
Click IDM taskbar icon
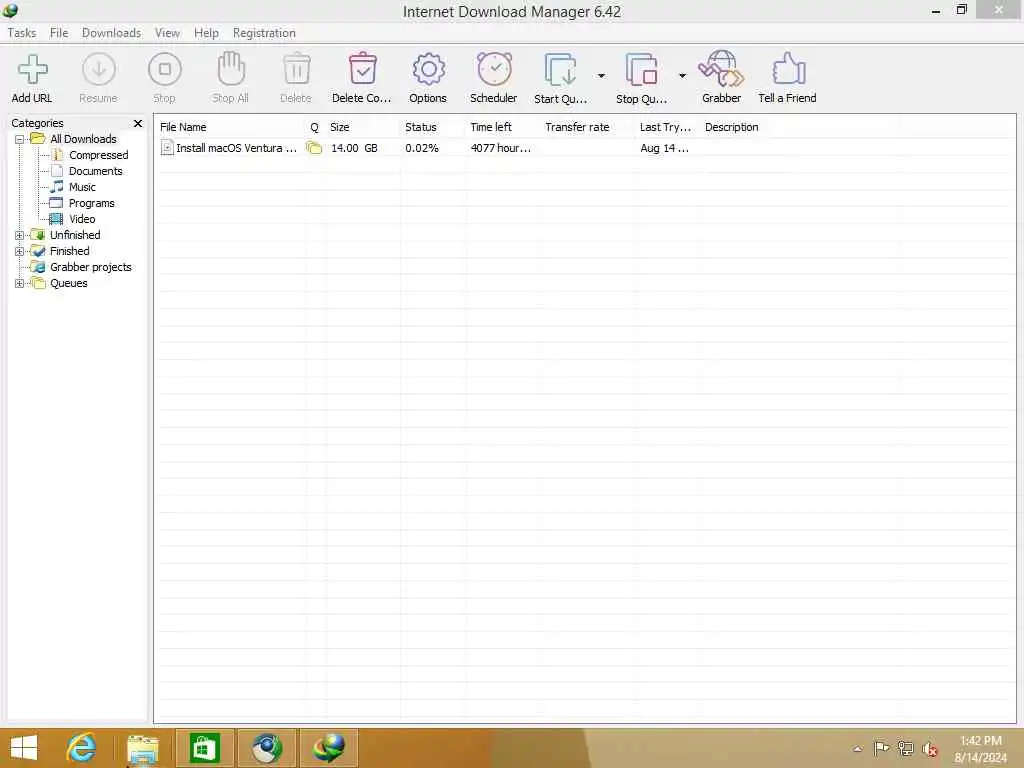(x=329, y=748)
